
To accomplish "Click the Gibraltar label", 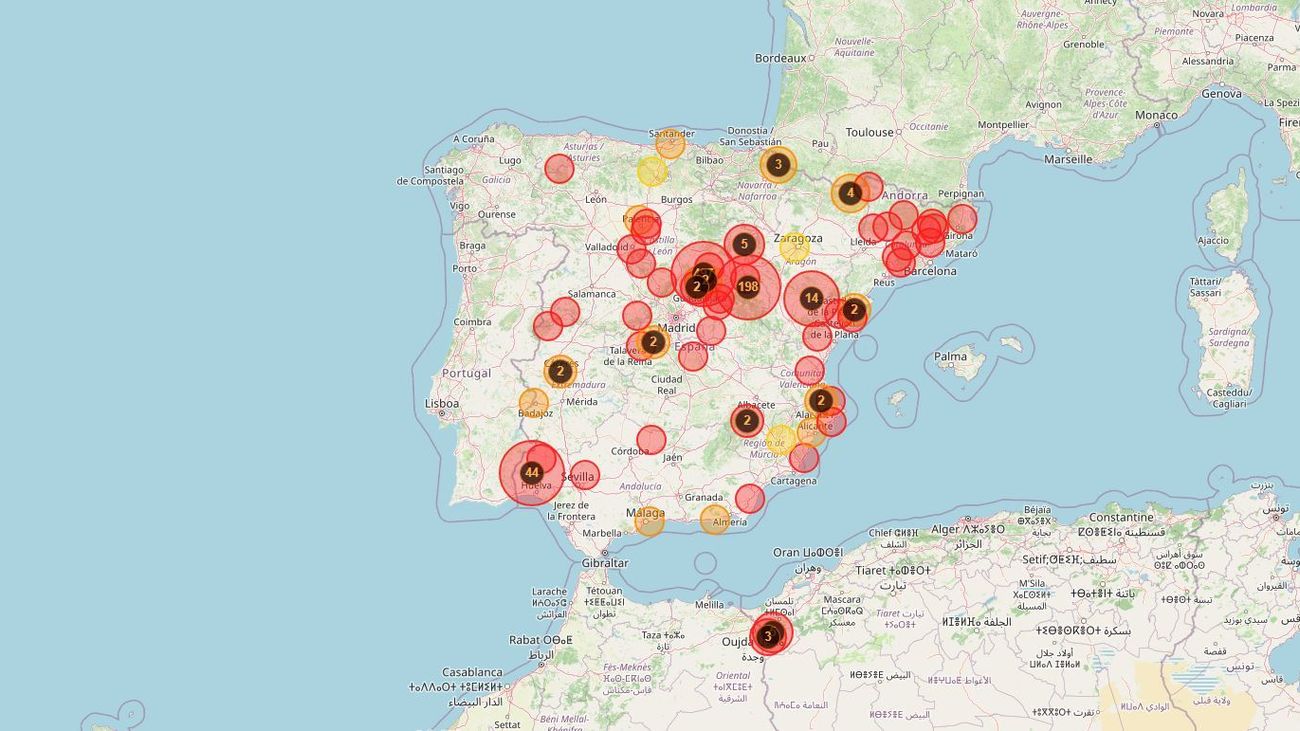I will [x=605, y=563].
